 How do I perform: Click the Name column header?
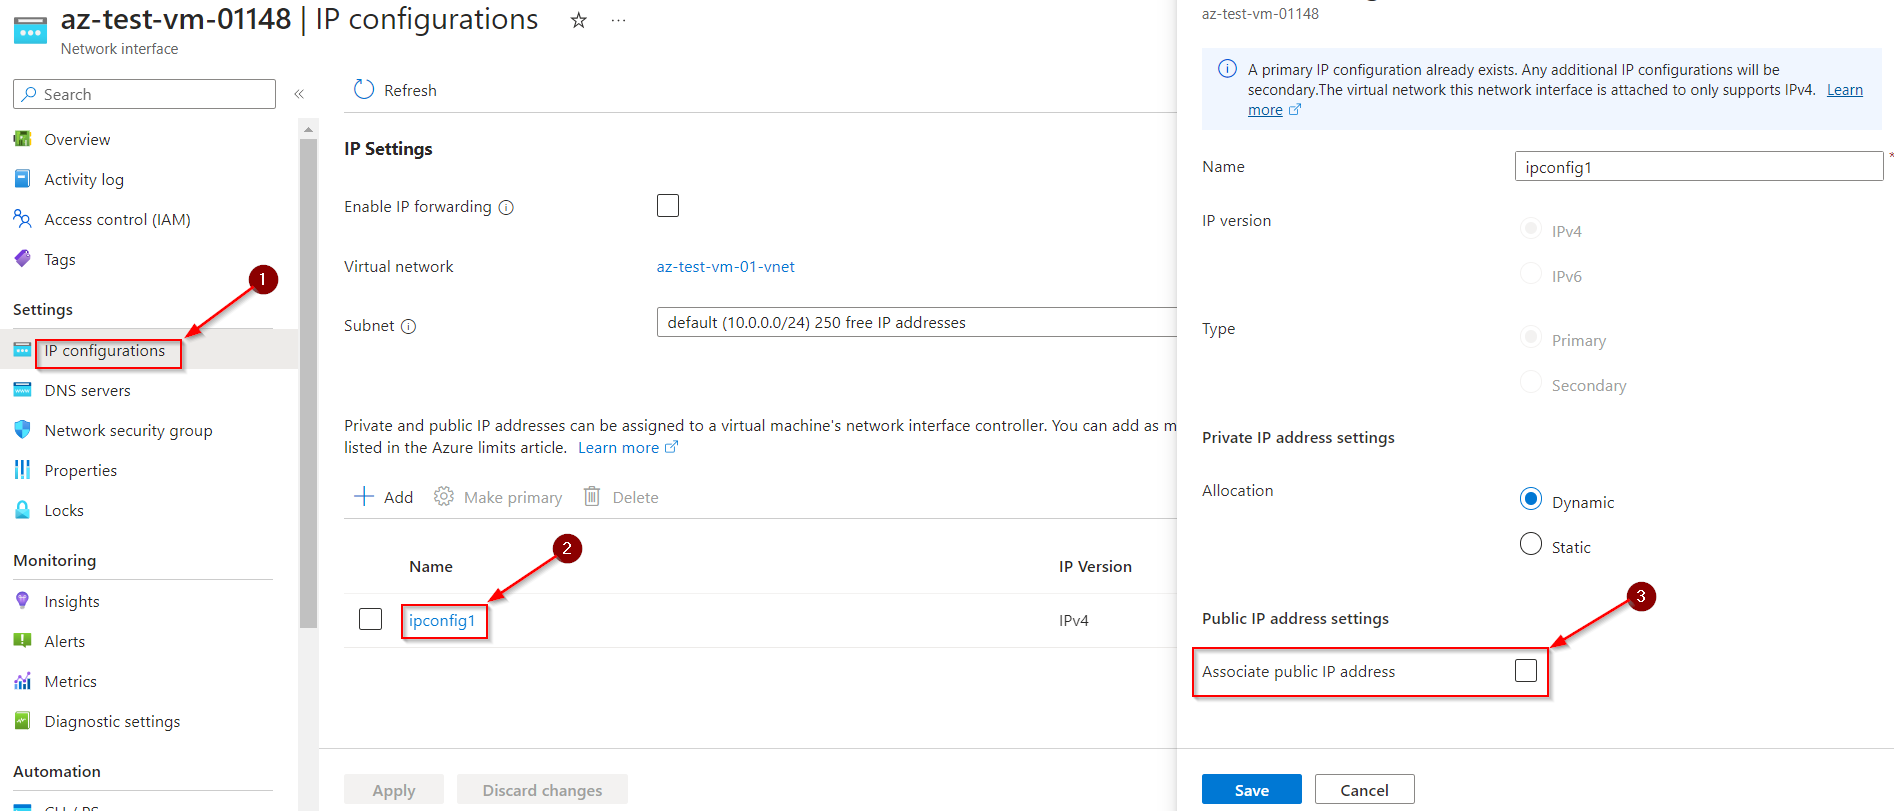tap(431, 566)
